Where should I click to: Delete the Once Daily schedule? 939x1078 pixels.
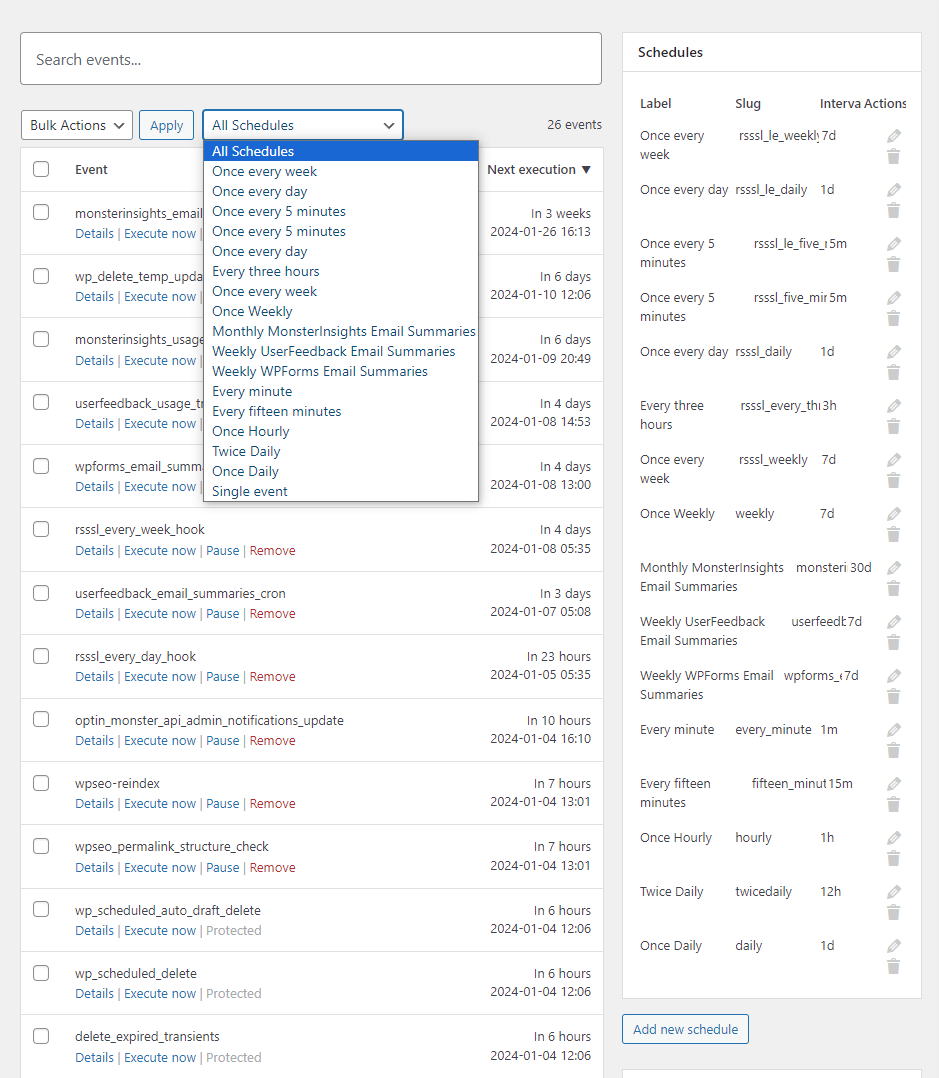(x=894, y=967)
